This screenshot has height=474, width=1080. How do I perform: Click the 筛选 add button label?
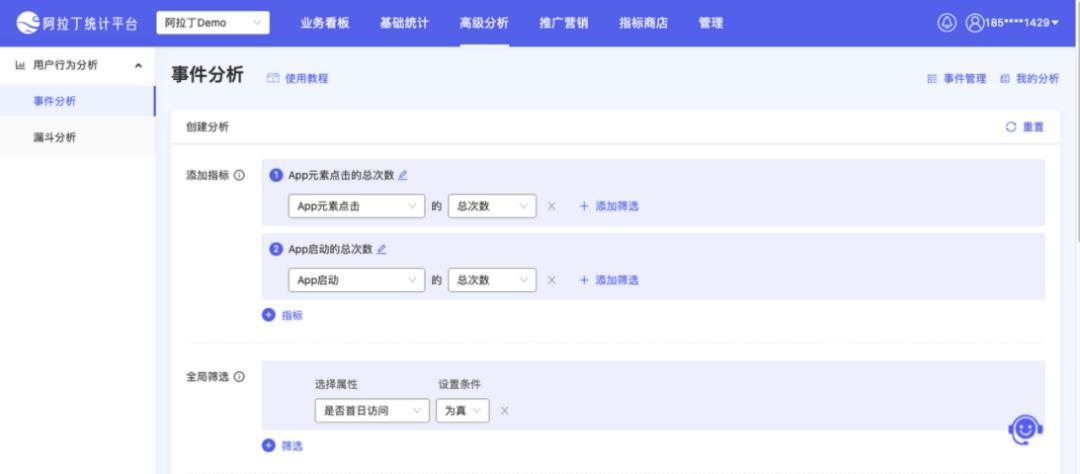pyautogui.click(x=292, y=446)
